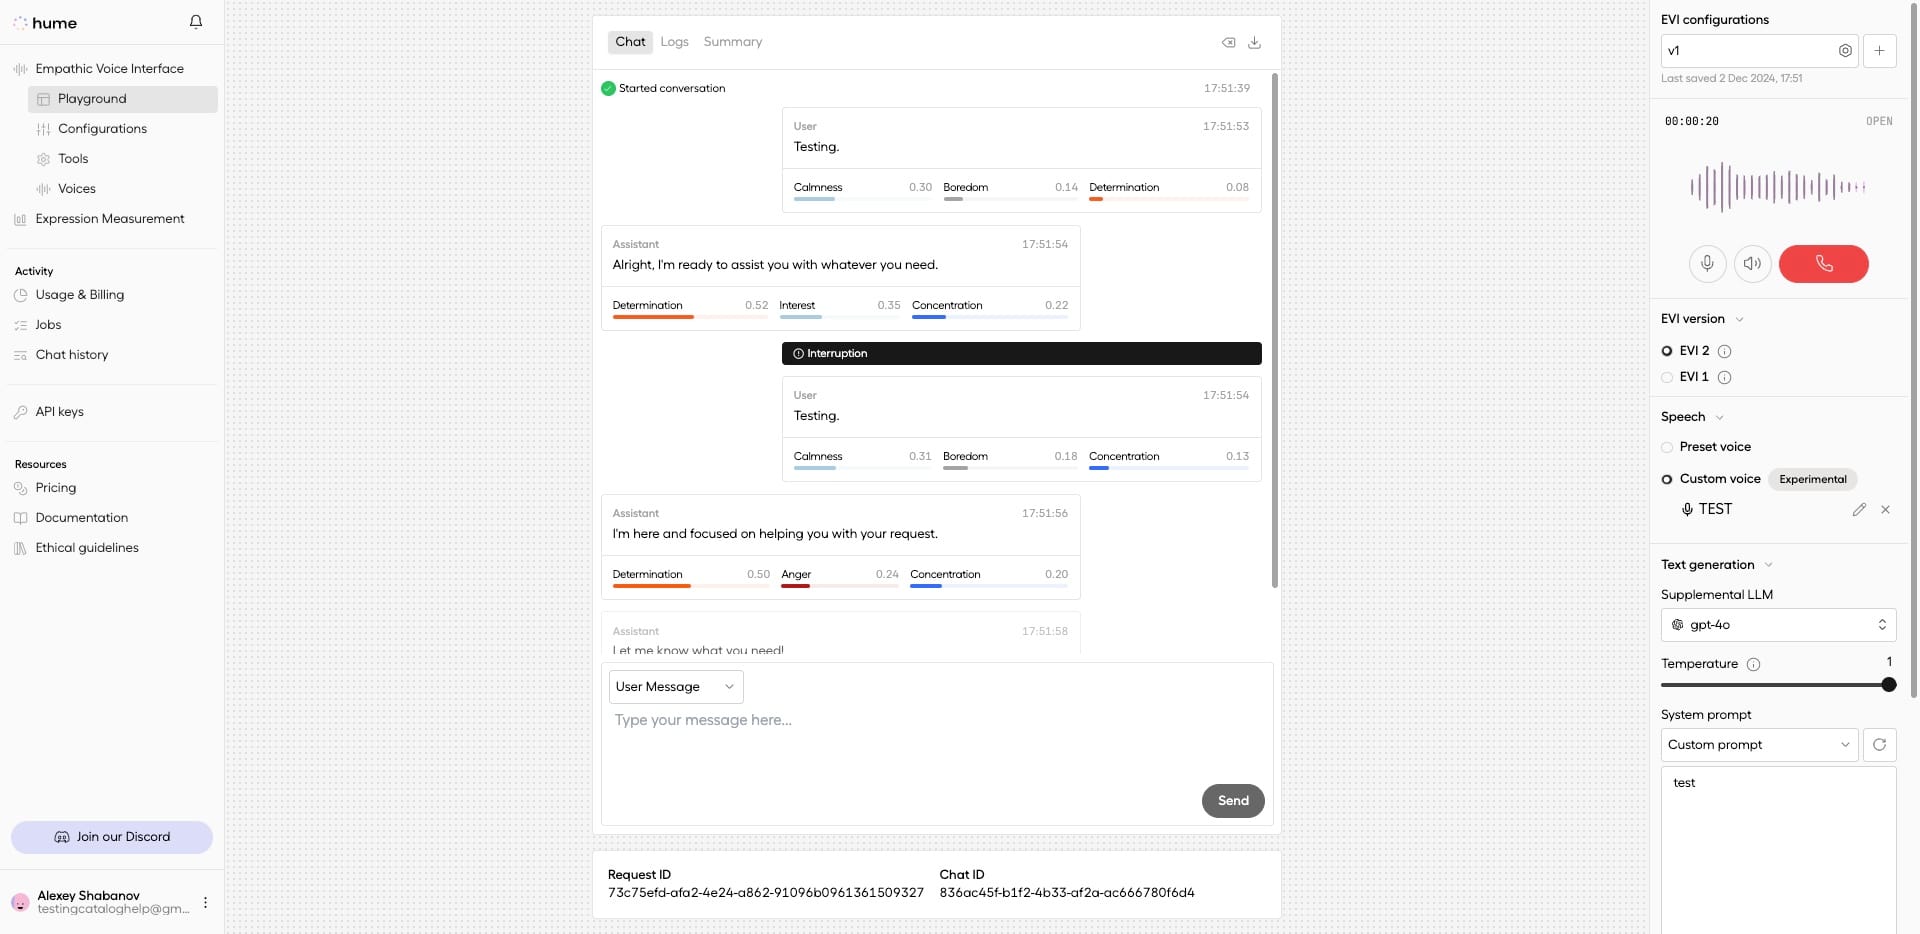Select the Request ID value
The image size is (1920, 934).
[x=766, y=893]
